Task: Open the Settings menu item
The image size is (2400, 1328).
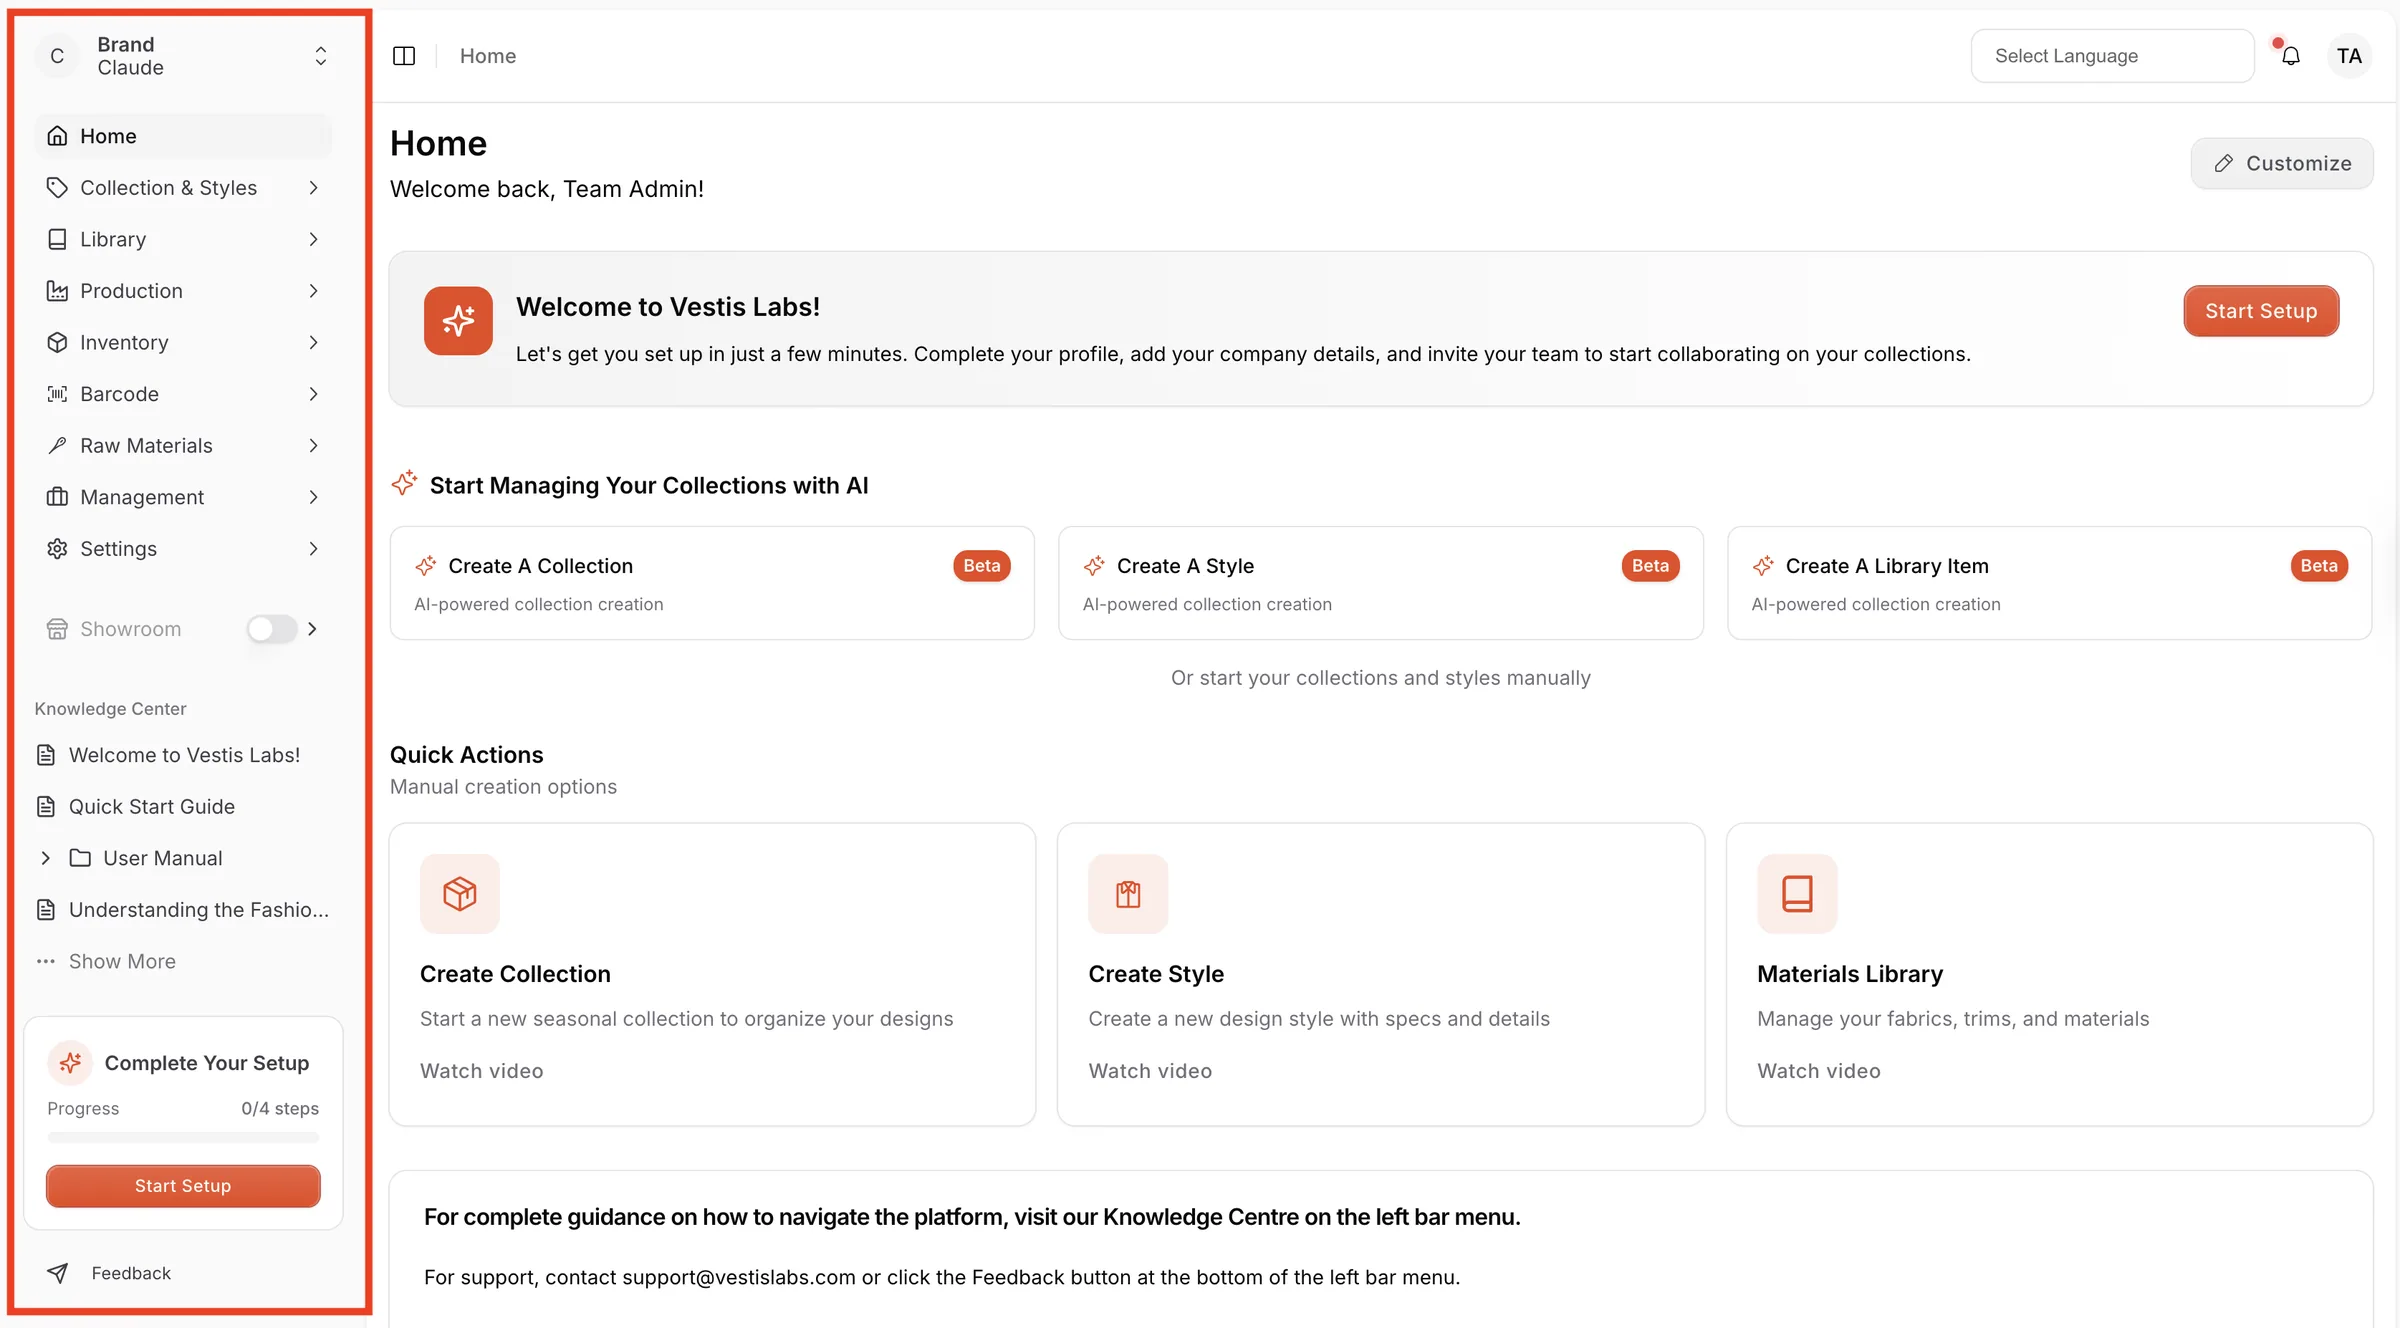Action: point(184,549)
